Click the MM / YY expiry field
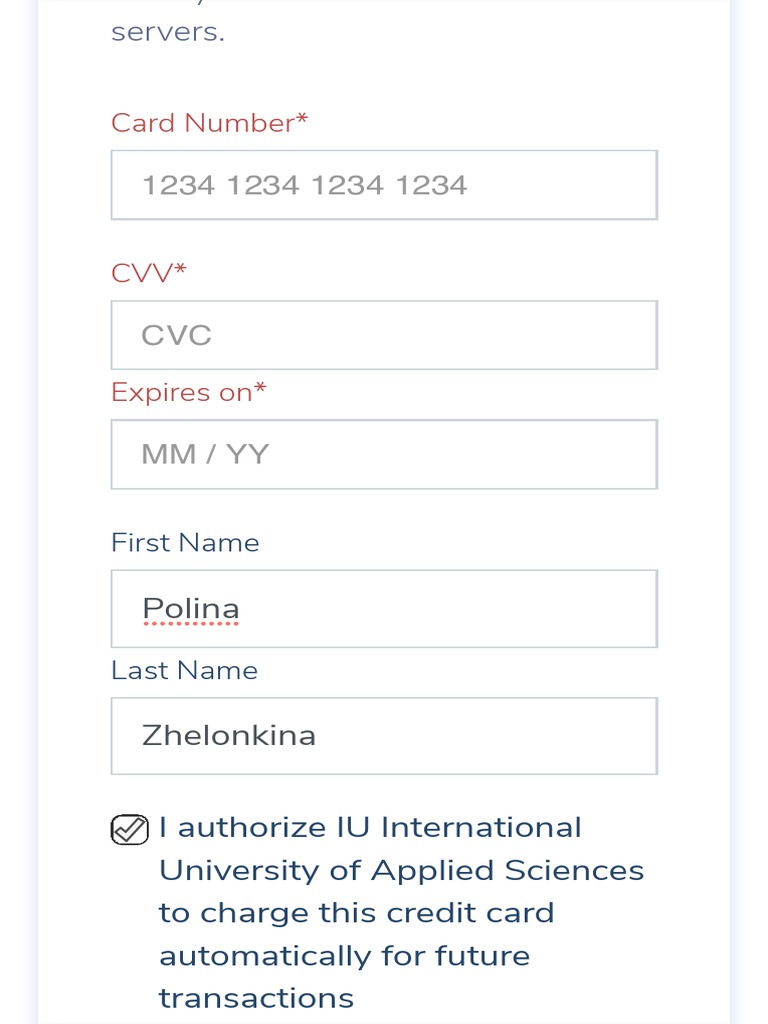Viewport: 768px width, 1024px height. (x=384, y=455)
